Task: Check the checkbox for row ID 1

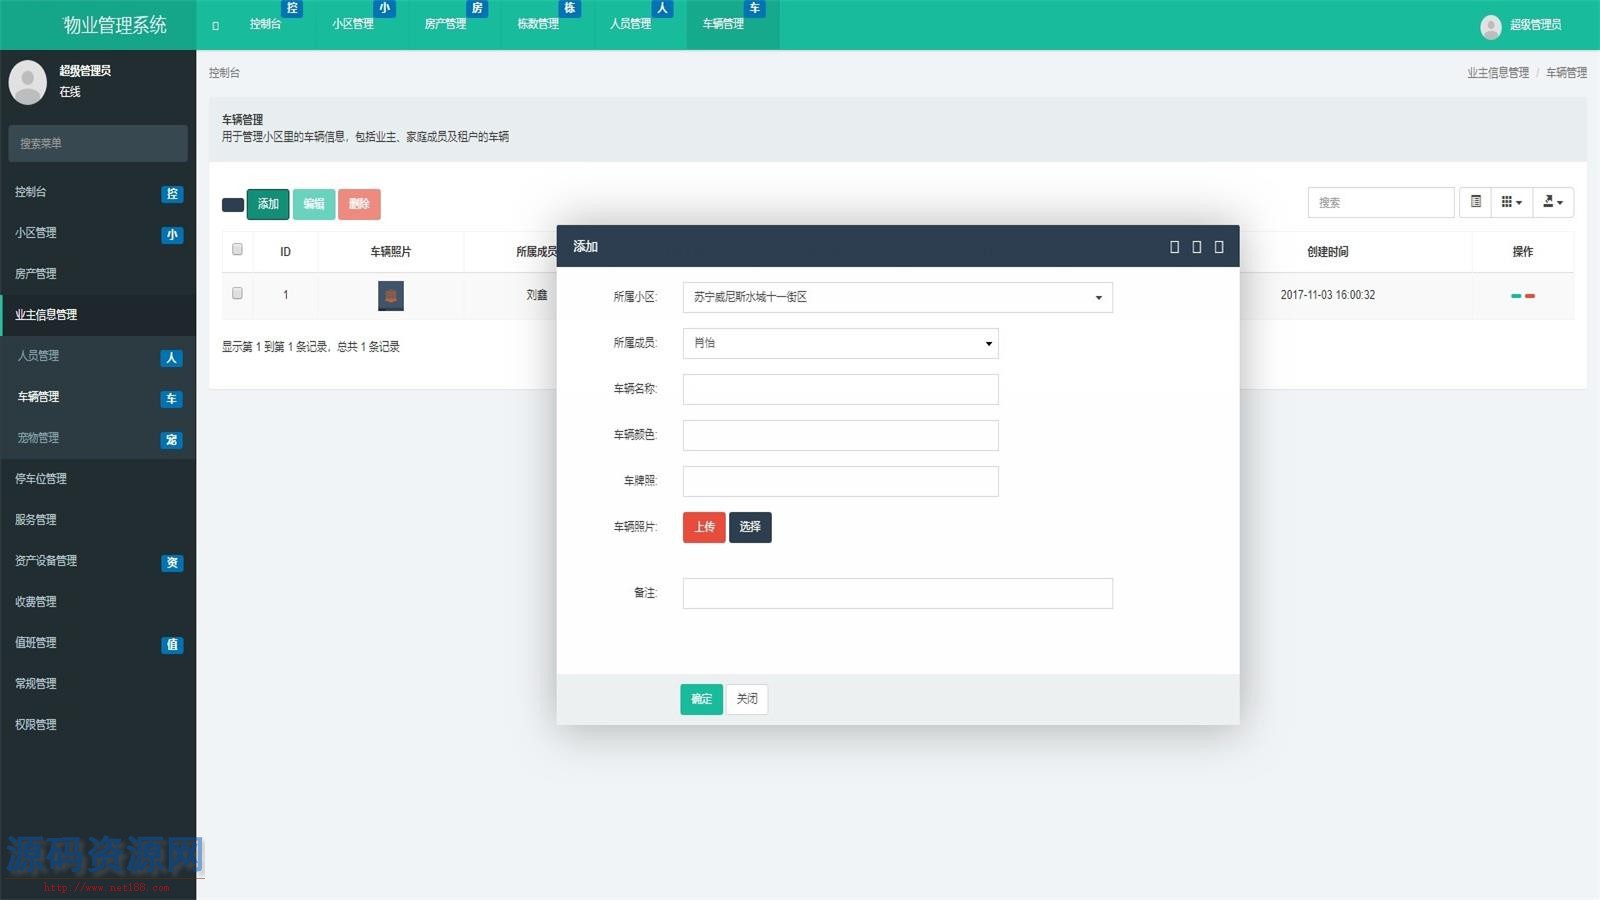Action: (237, 294)
